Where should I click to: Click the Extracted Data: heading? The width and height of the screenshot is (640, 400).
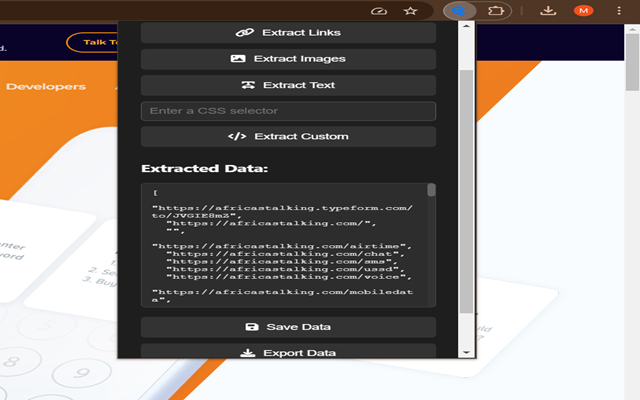[204, 169]
